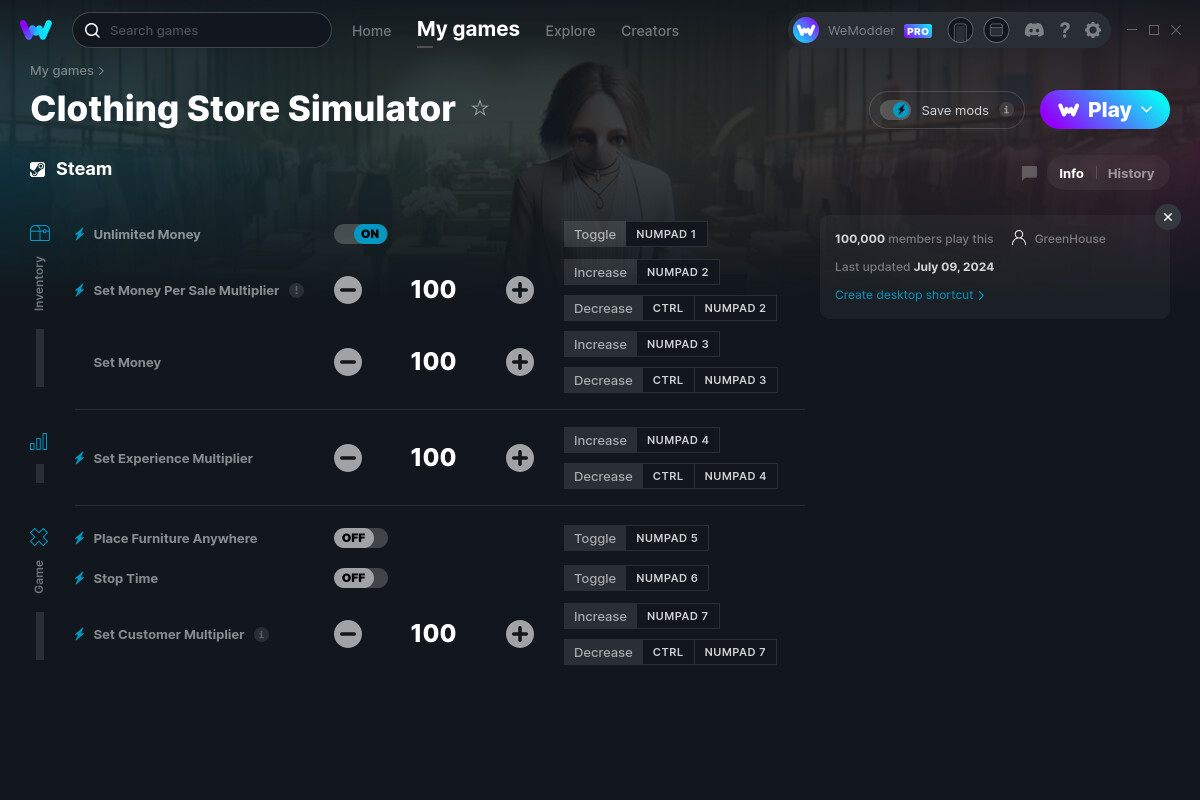Screen dimensions: 1200x800
Task: Open the chat bubble icon near Info
Action: pos(1028,172)
